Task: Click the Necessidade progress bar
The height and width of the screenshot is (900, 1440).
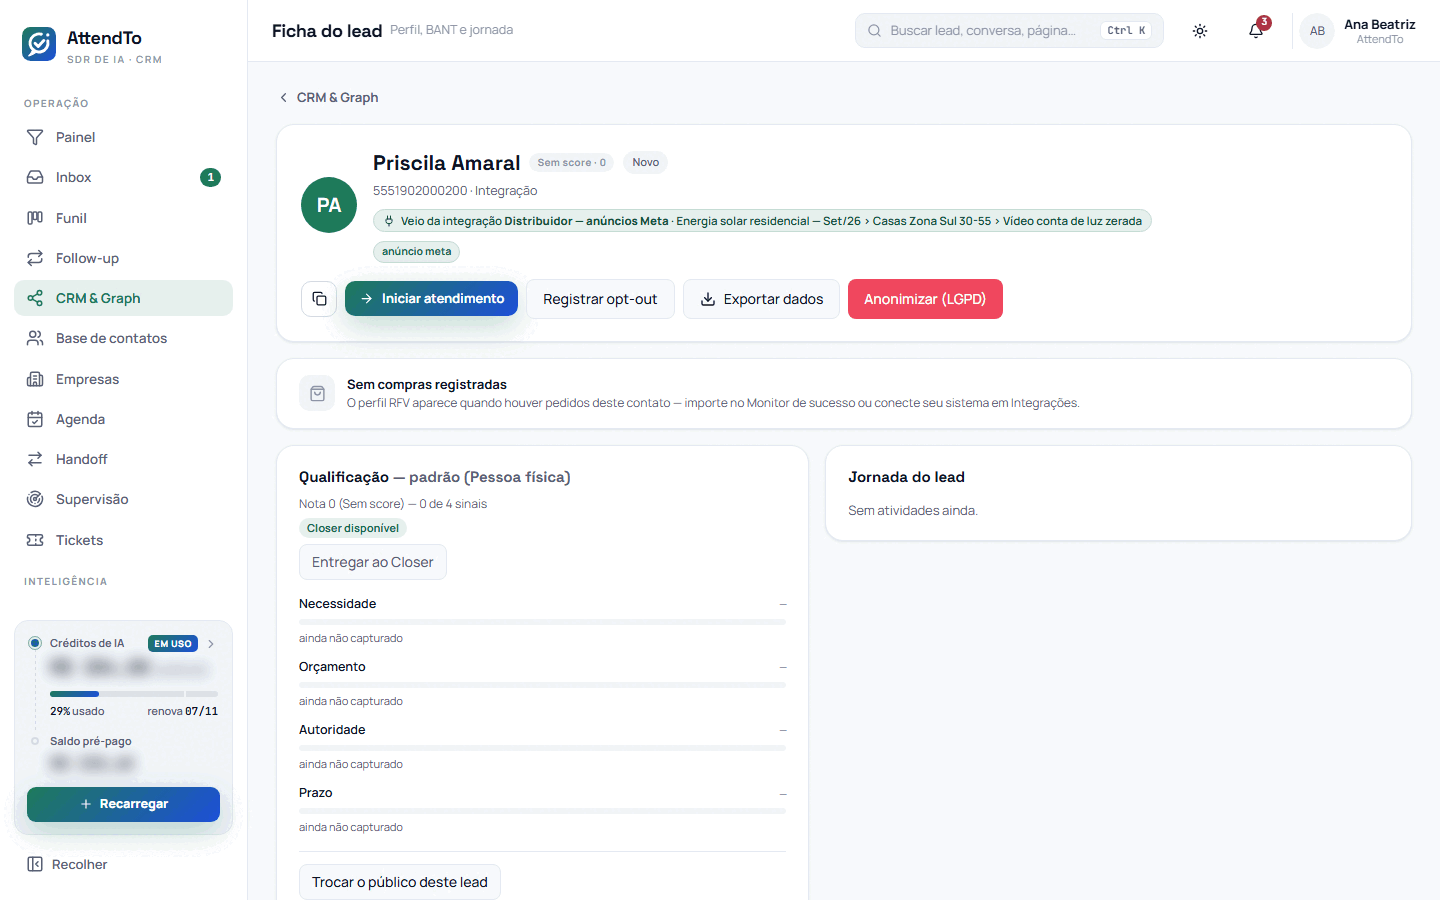Action: pyautogui.click(x=542, y=622)
